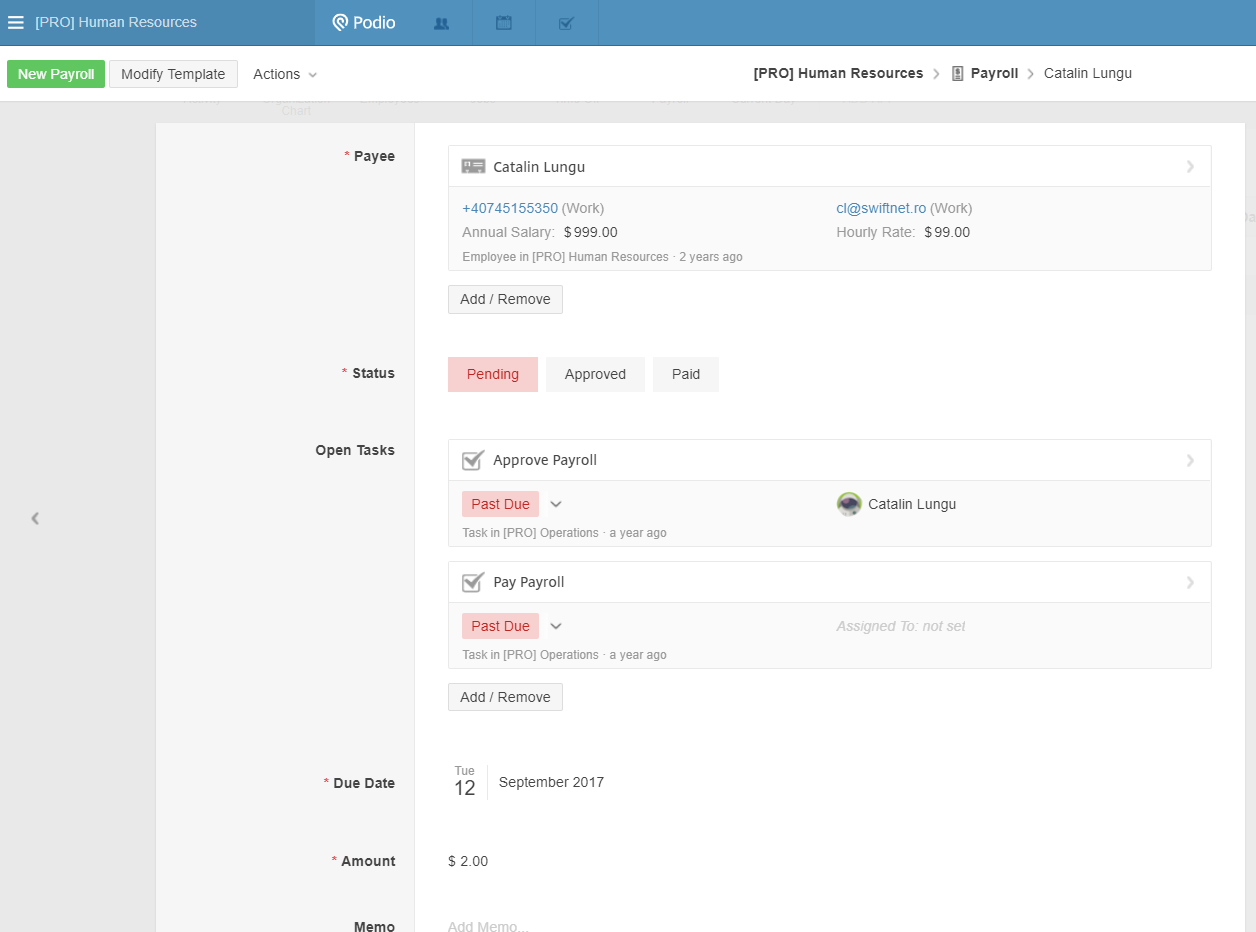Screen dimensions: 1256x932
Task: Click Add / Remove under Open Tasks
Action: click(x=505, y=697)
